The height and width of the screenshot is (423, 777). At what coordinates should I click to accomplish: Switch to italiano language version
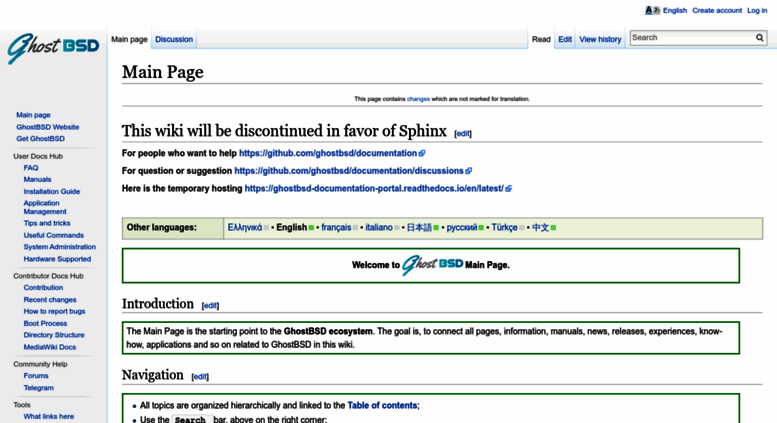pos(379,228)
